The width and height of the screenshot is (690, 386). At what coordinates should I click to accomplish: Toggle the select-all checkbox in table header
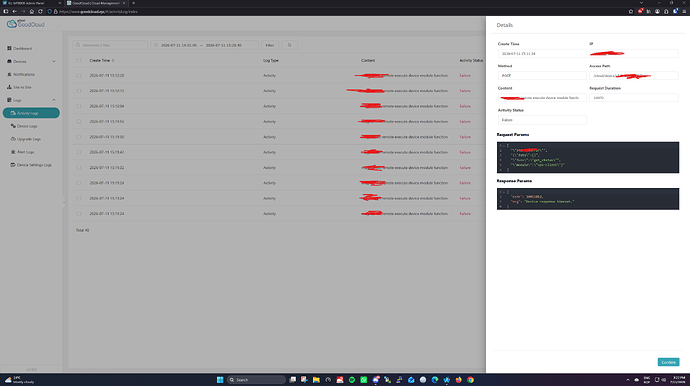79,60
